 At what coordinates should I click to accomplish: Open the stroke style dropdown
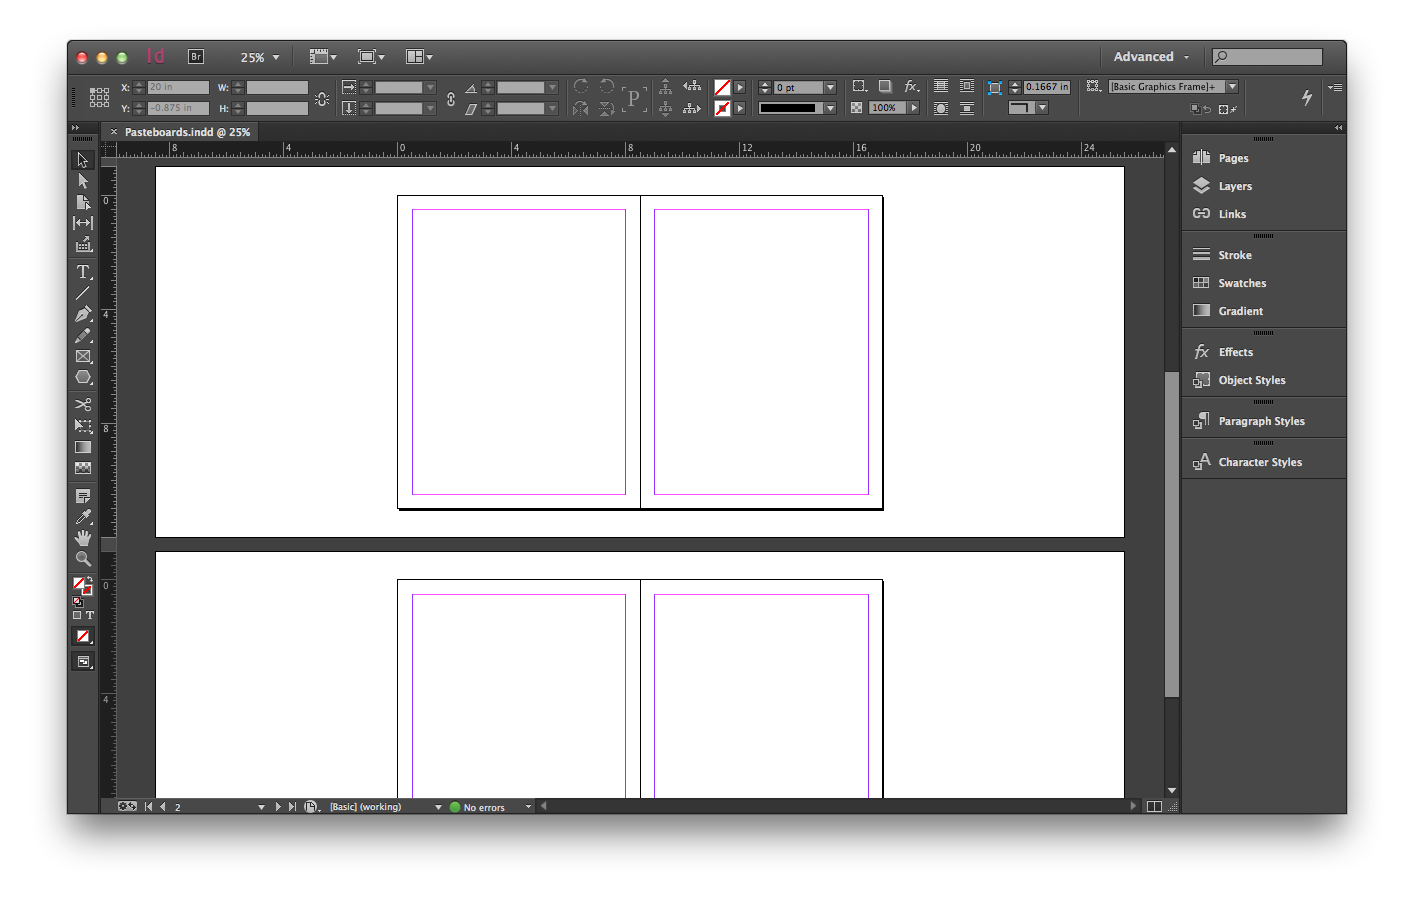point(830,108)
